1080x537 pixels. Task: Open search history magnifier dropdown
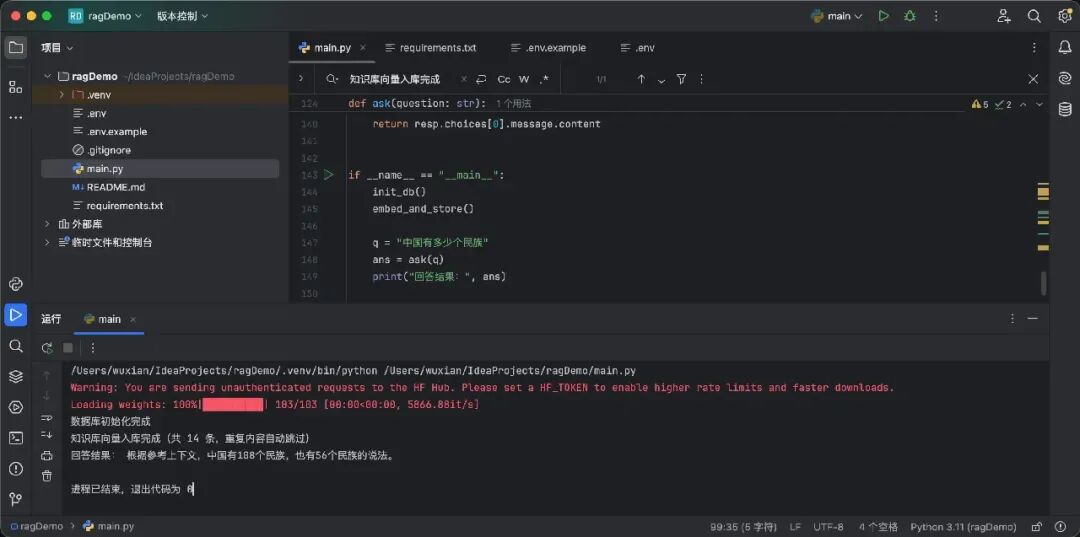333,79
